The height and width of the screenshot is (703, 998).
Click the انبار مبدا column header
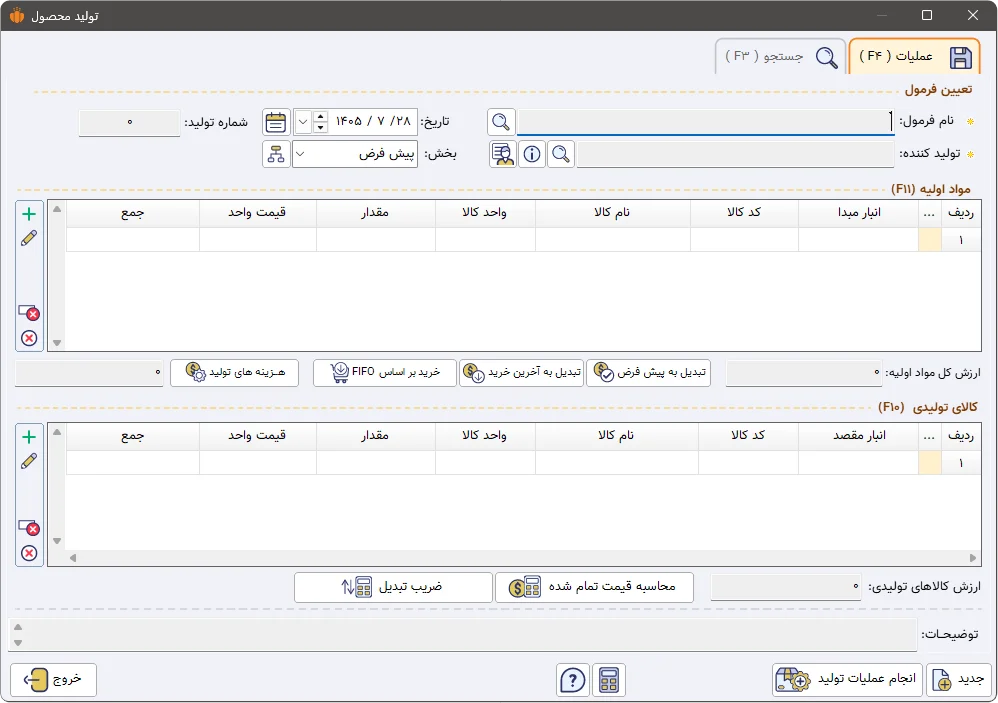[859, 212]
